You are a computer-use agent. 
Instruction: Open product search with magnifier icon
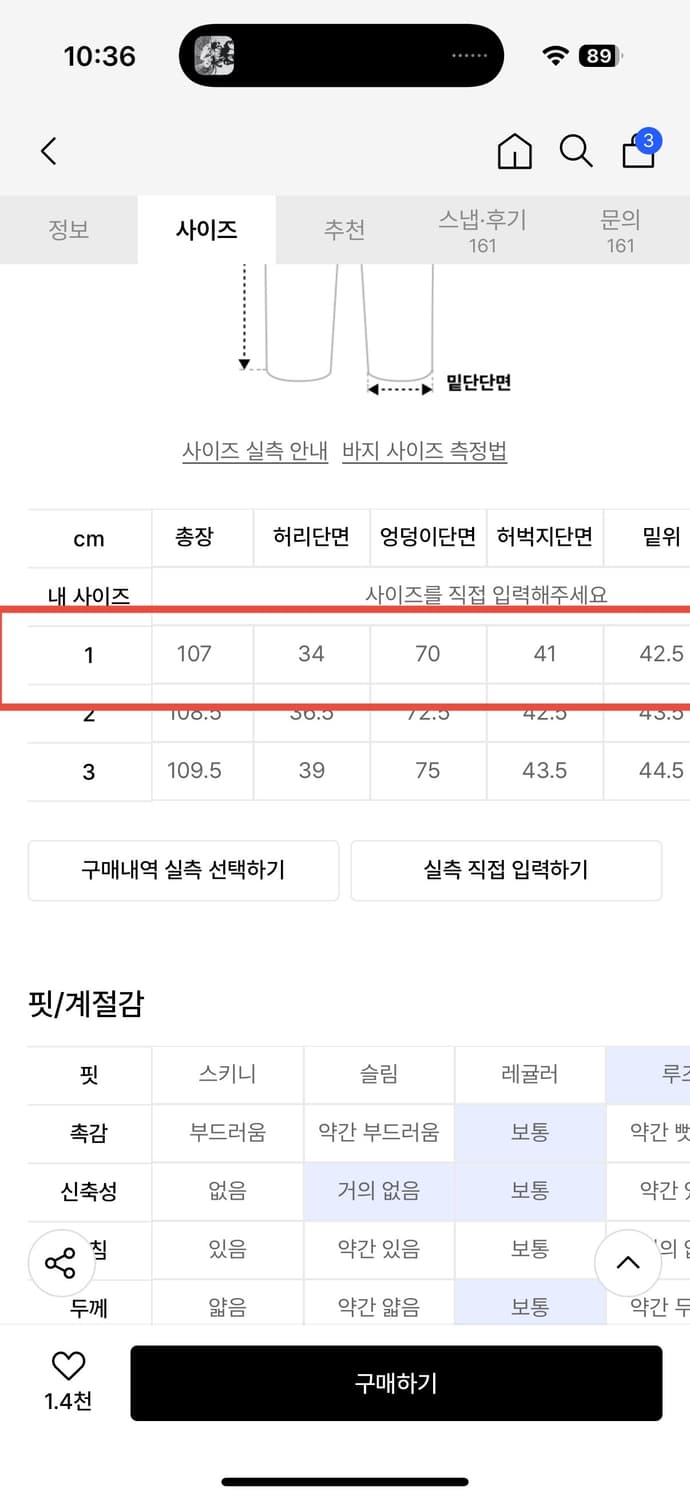[x=576, y=152]
